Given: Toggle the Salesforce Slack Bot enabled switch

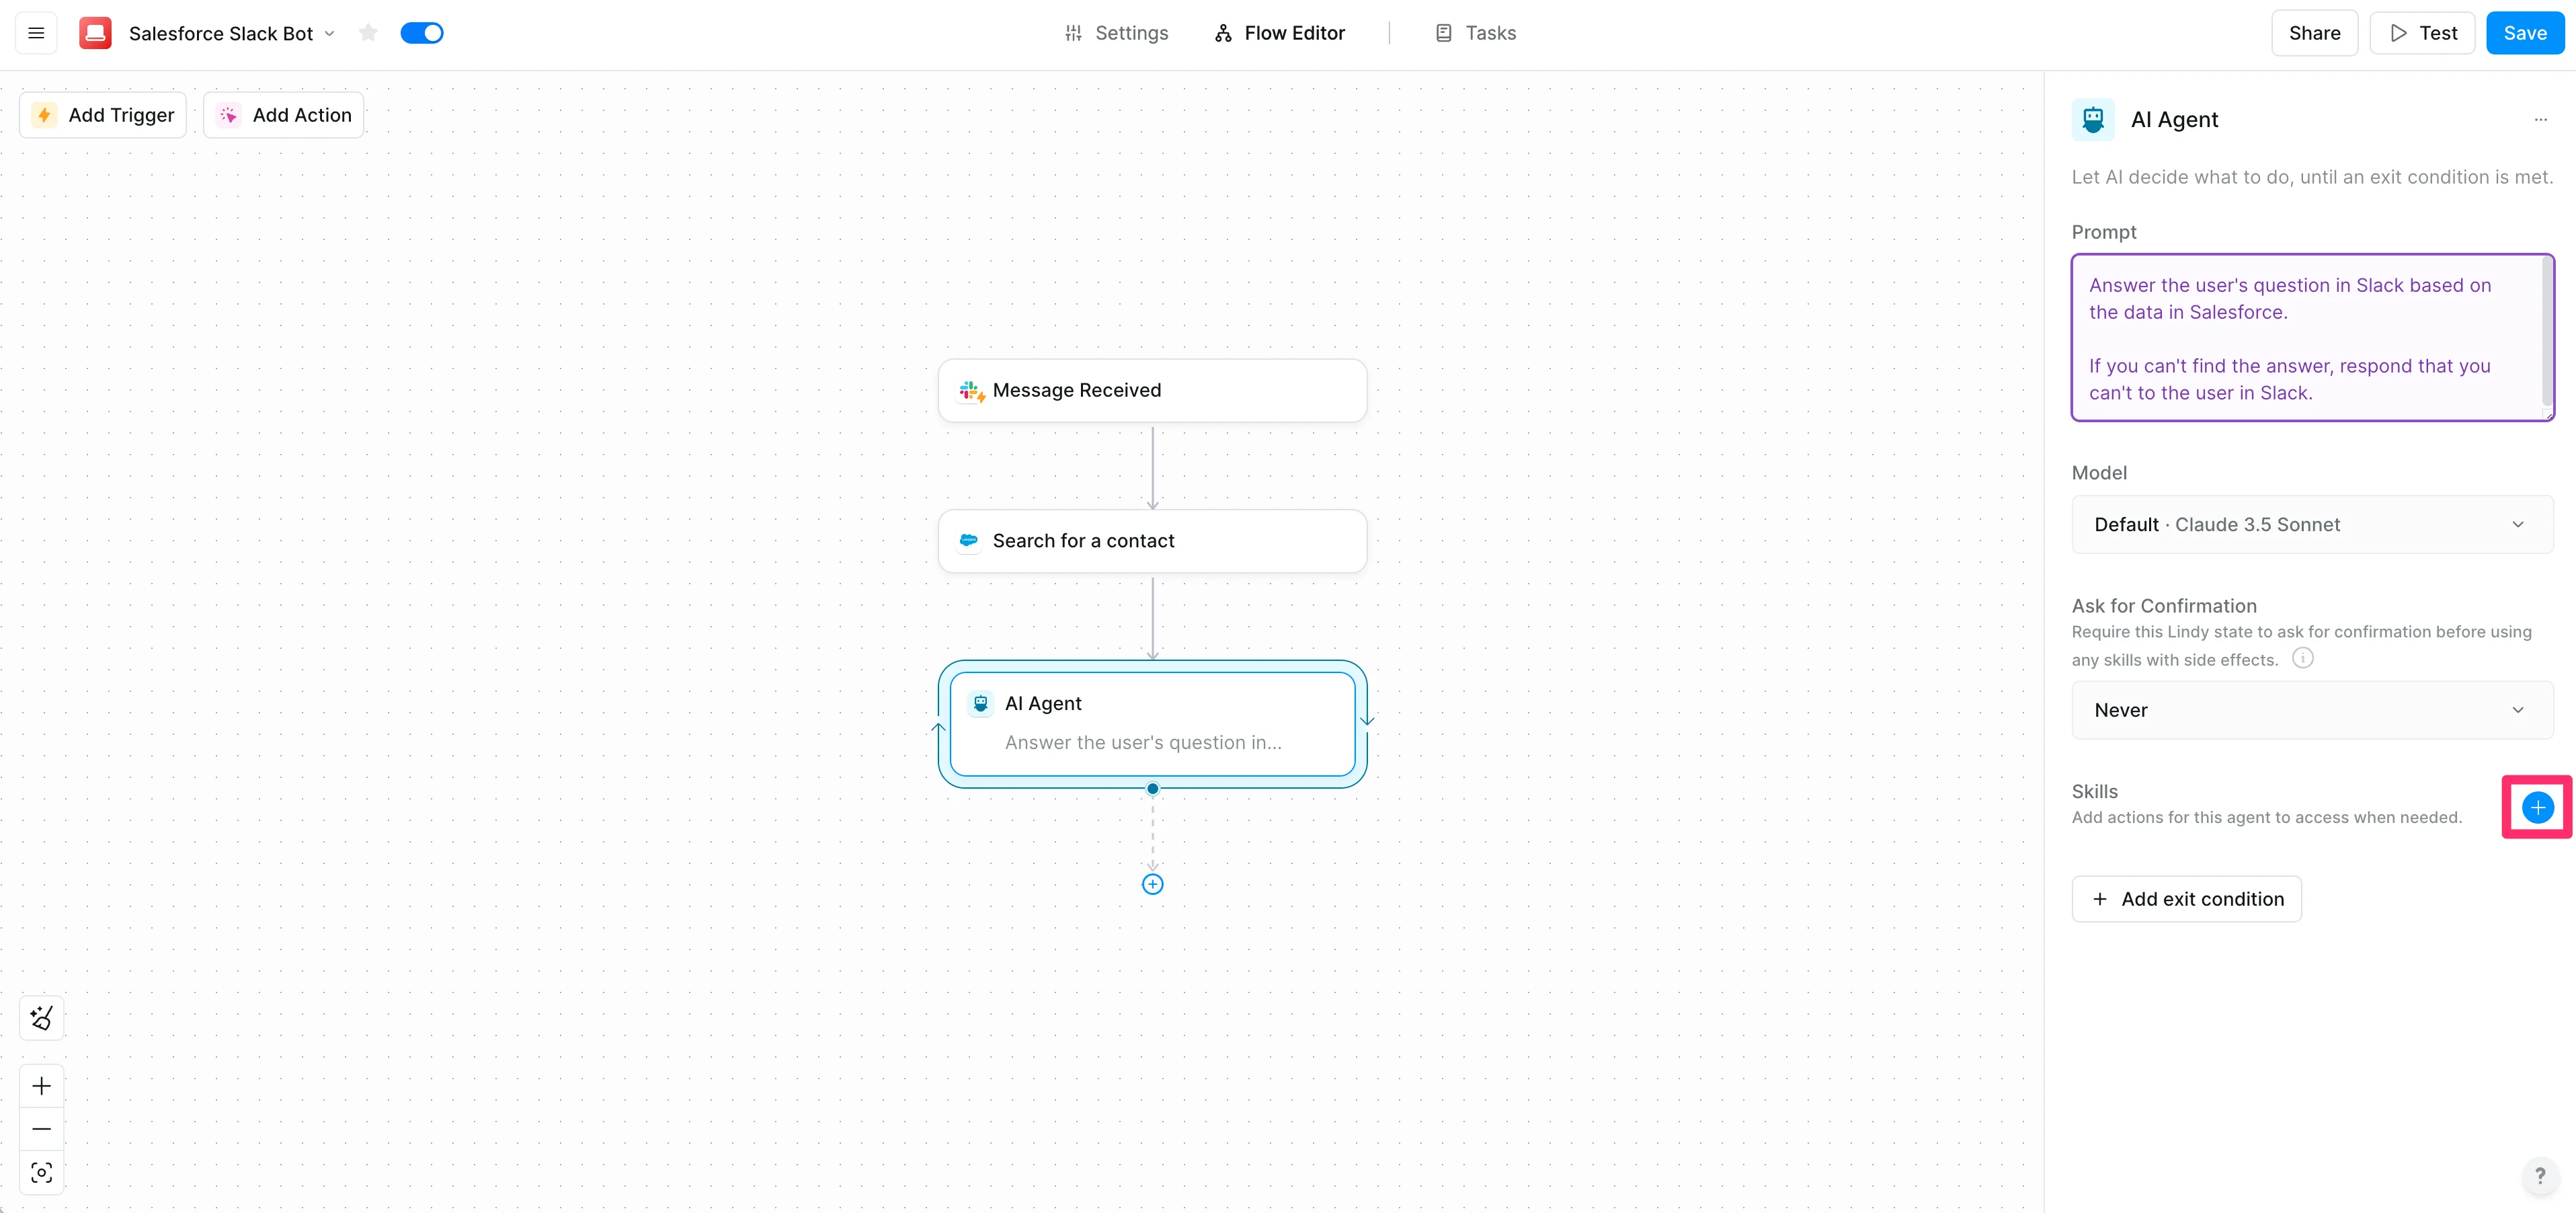Looking at the screenshot, I should (422, 33).
